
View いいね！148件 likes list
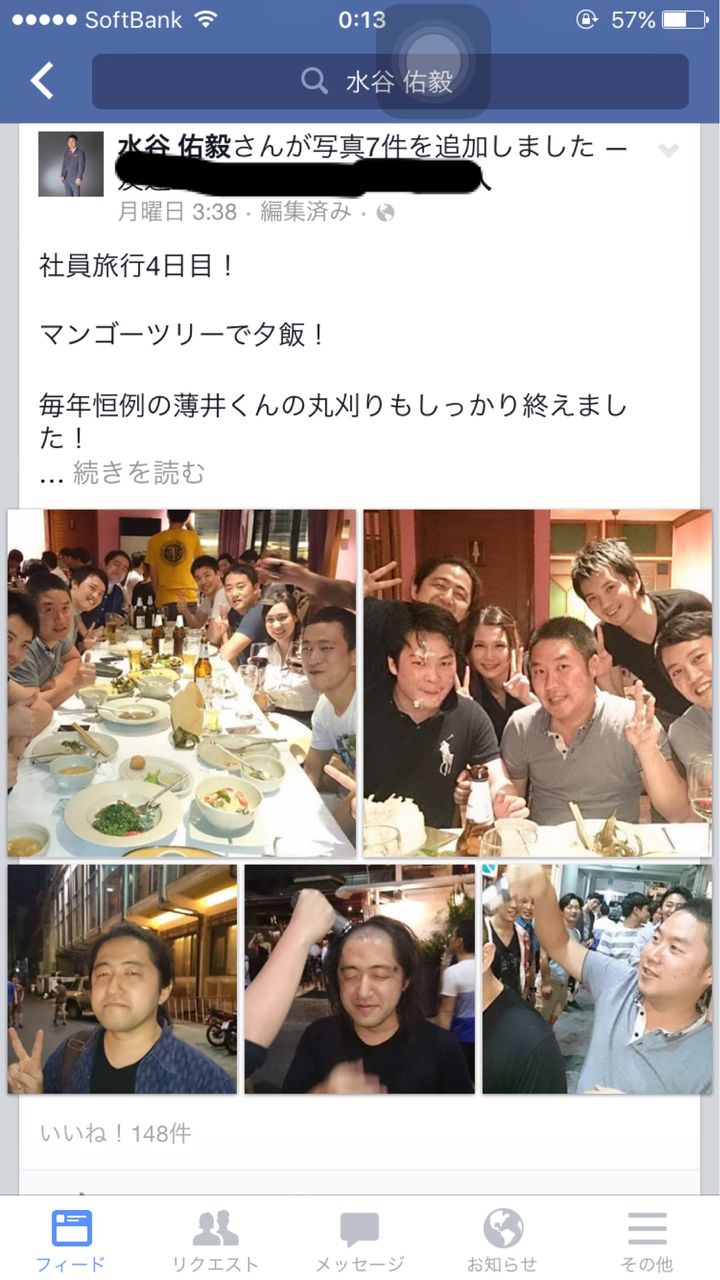[116, 1133]
